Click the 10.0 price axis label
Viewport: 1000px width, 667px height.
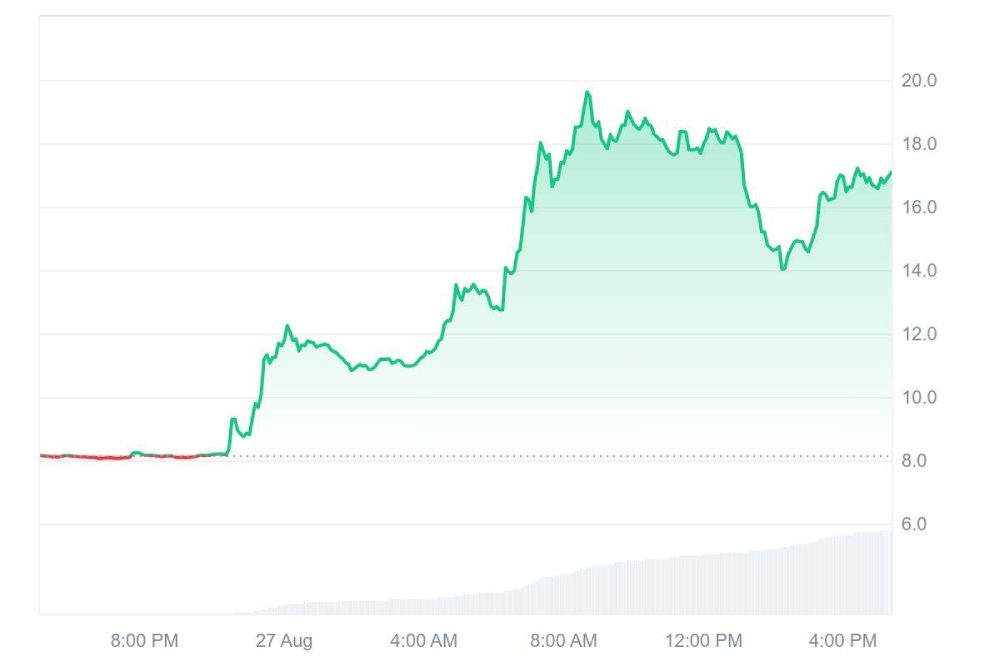pyautogui.click(x=918, y=398)
